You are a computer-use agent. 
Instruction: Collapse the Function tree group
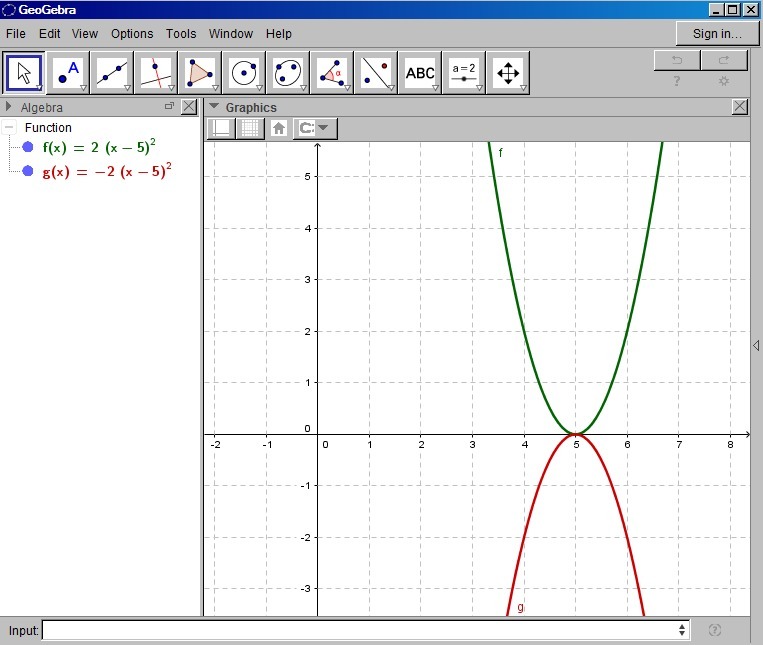tap(10, 127)
